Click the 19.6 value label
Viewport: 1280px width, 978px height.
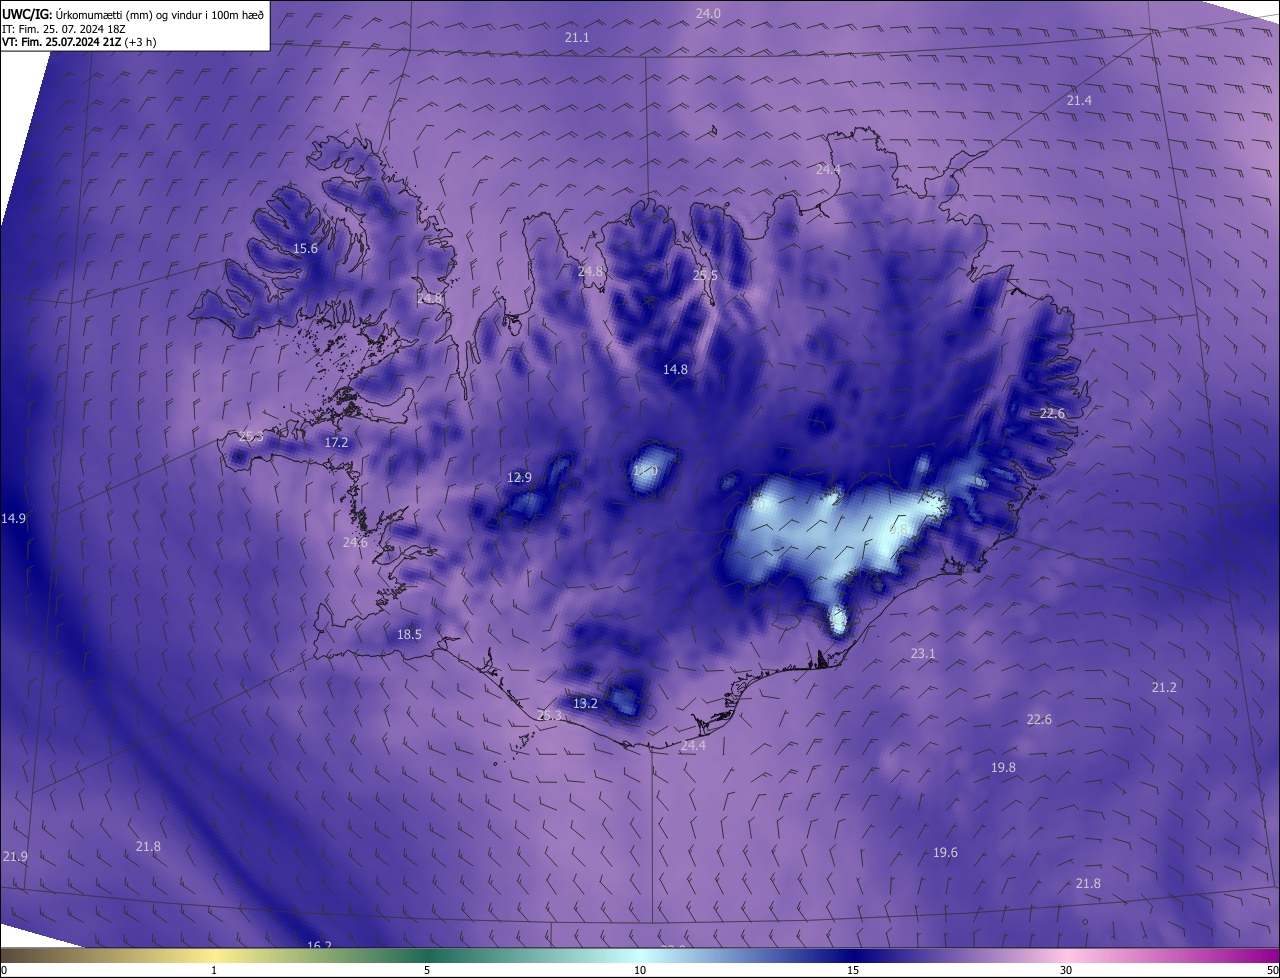pyautogui.click(x=945, y=852)
